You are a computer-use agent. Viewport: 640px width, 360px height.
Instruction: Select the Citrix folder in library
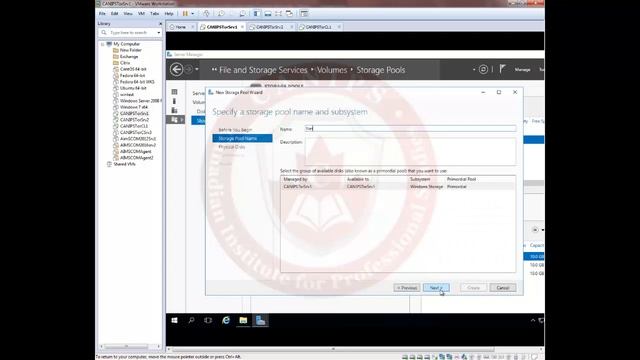pyautogui.click(x=124, y=63)
